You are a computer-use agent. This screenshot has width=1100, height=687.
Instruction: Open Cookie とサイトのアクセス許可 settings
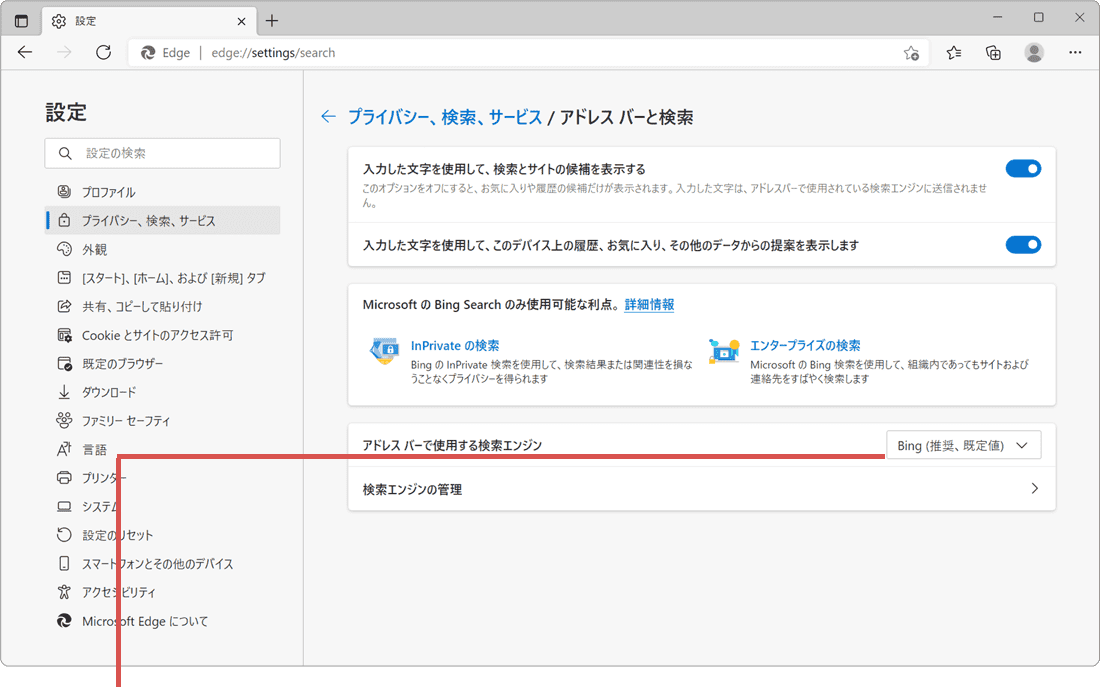tap(162, 335)
